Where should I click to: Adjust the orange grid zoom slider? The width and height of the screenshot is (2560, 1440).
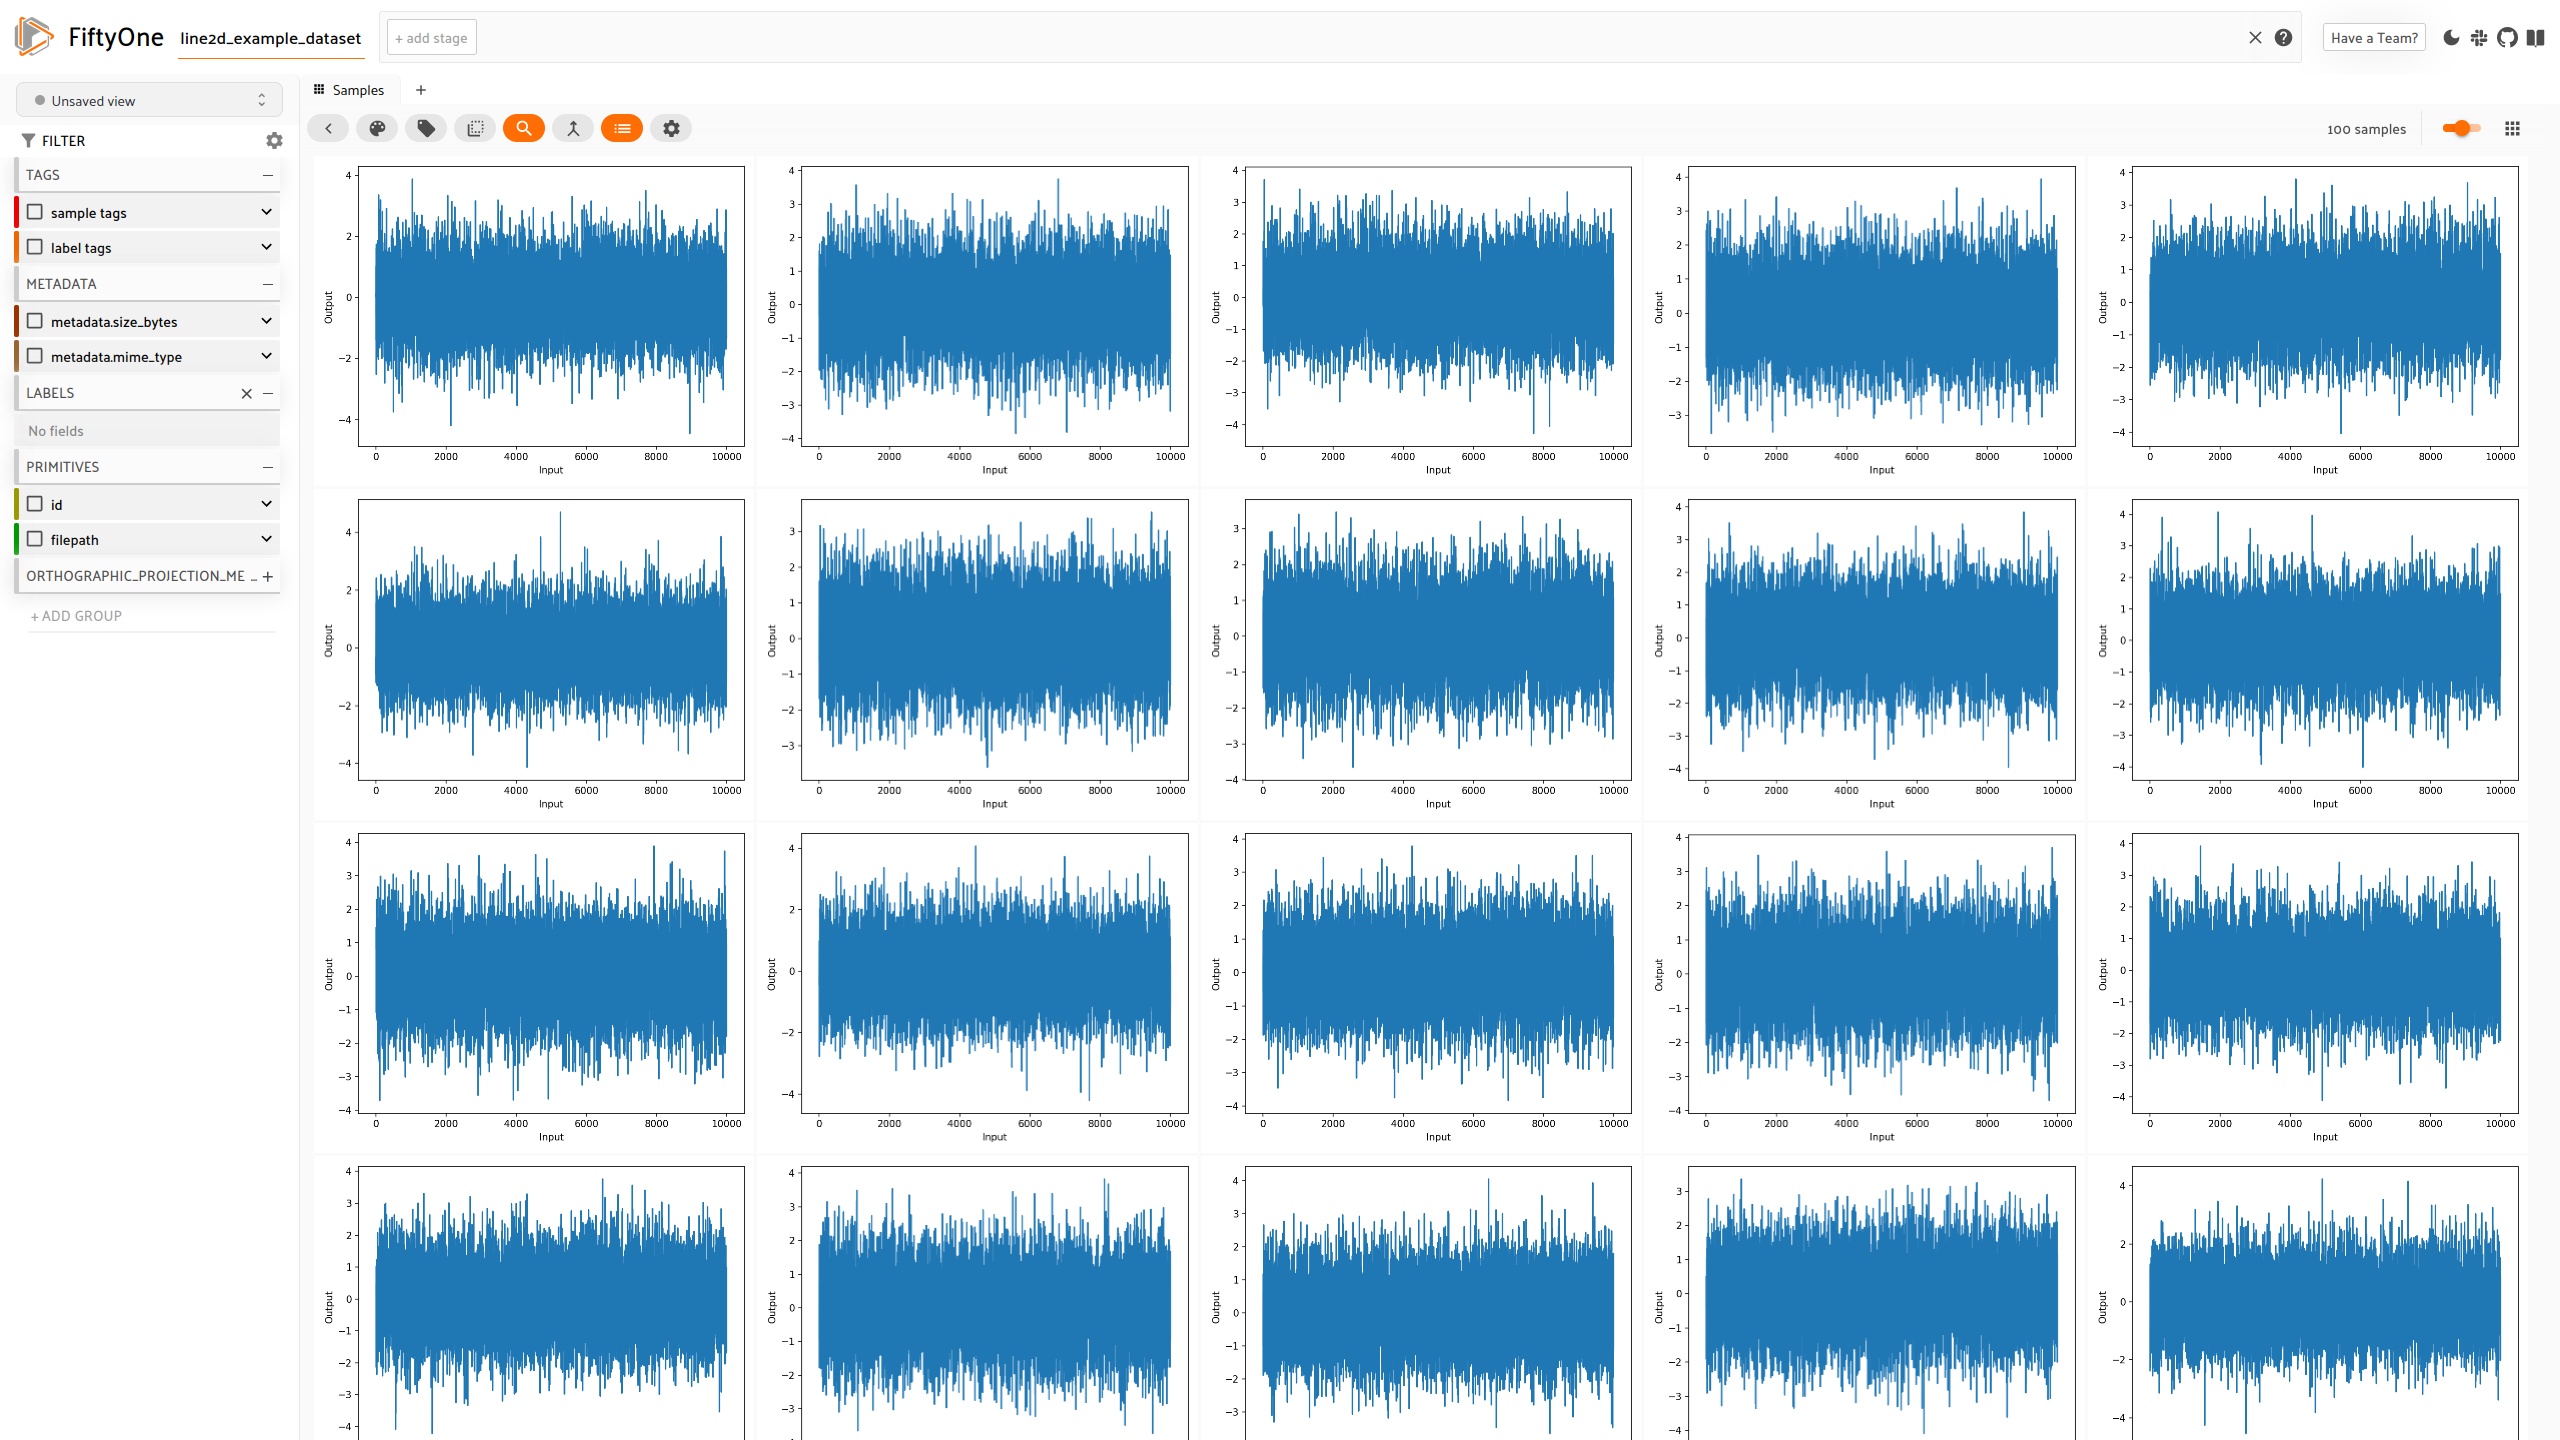2461,128
